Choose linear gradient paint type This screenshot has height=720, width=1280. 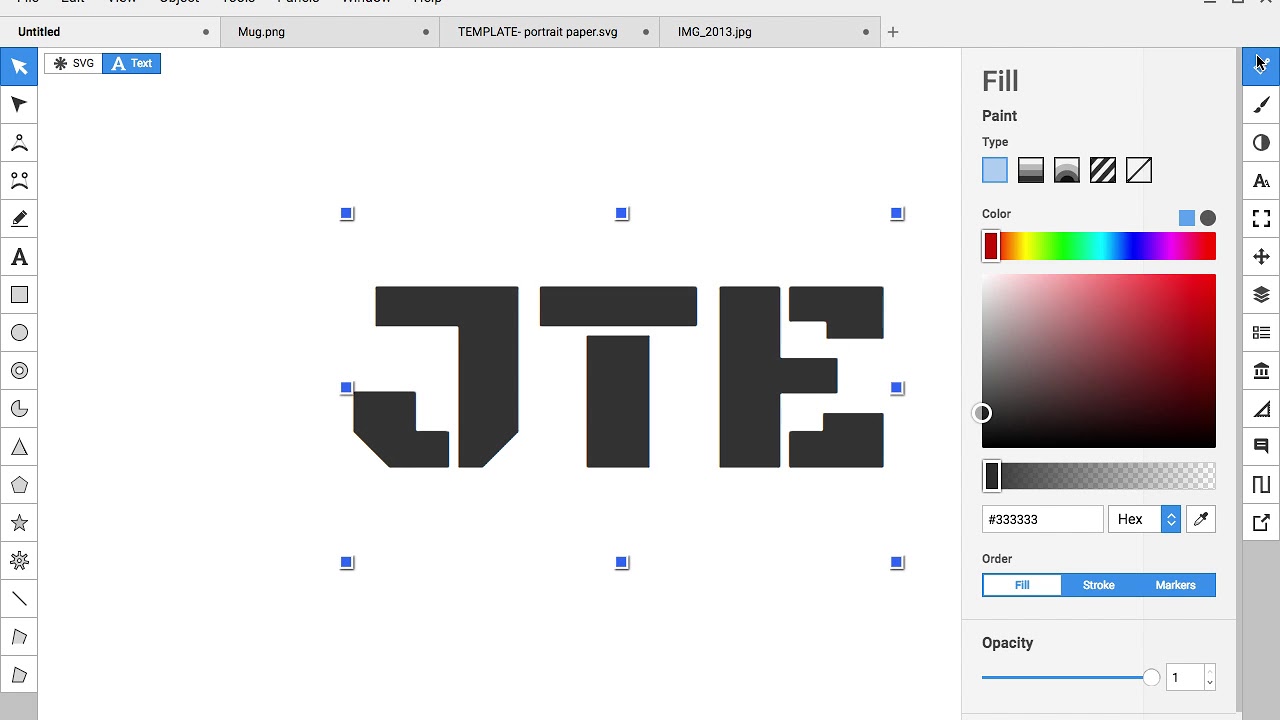1031,171
